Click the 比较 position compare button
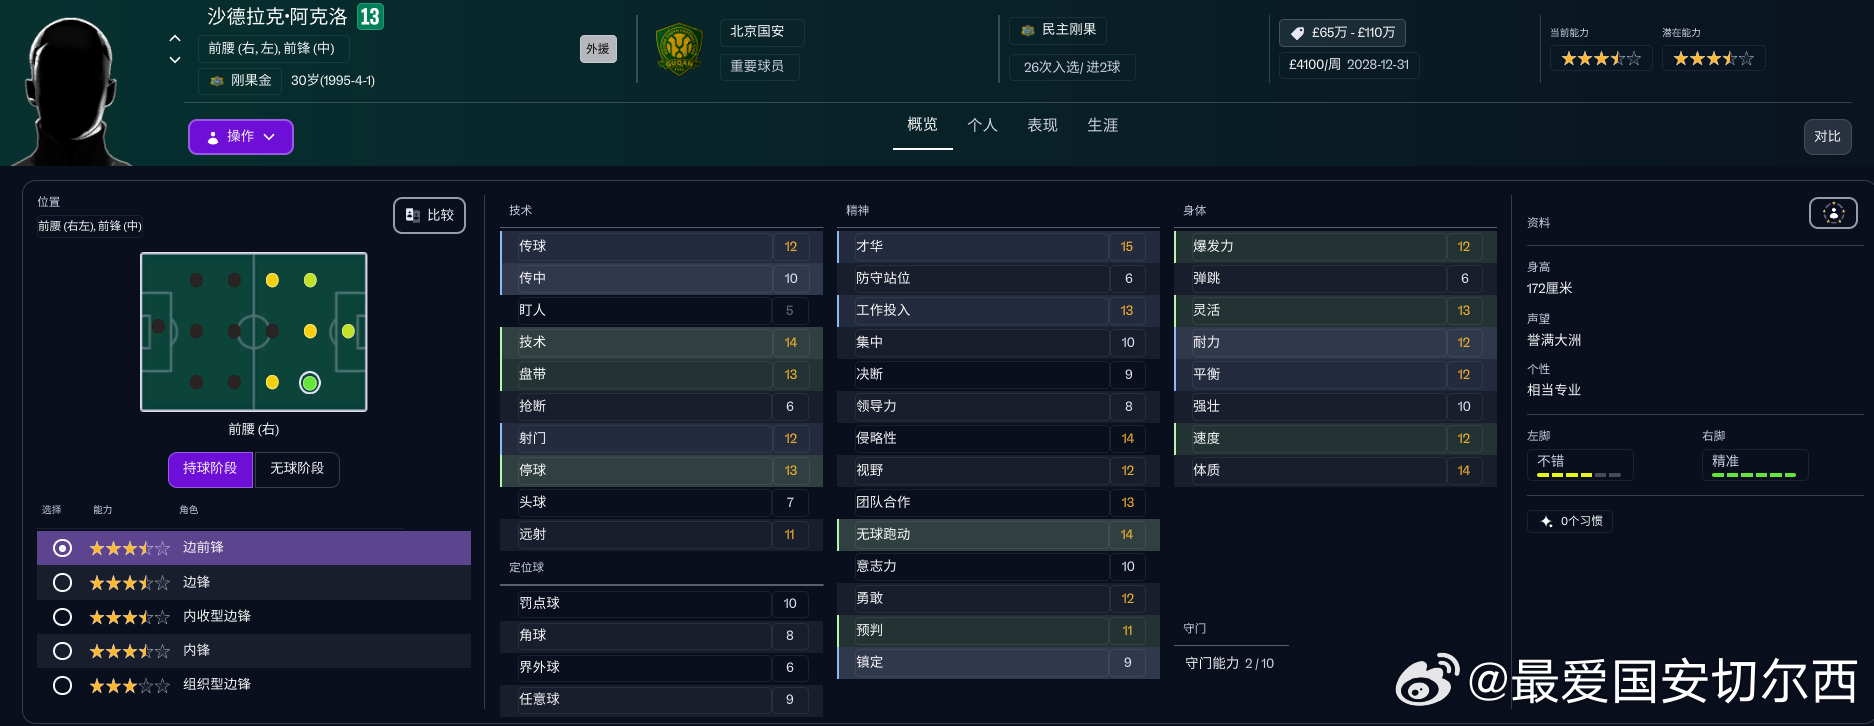Viewport: 1874px width, 726px height. click(x=429, y=215)
